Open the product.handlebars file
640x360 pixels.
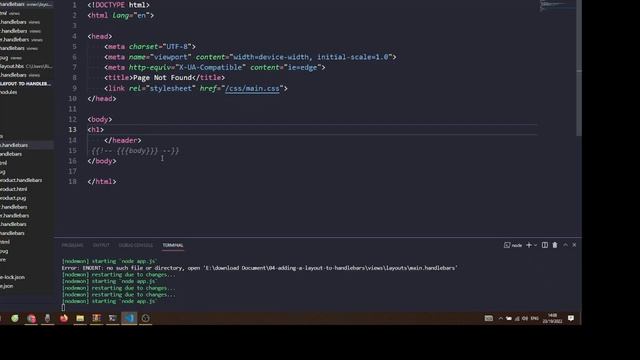(x=21, y=180)
